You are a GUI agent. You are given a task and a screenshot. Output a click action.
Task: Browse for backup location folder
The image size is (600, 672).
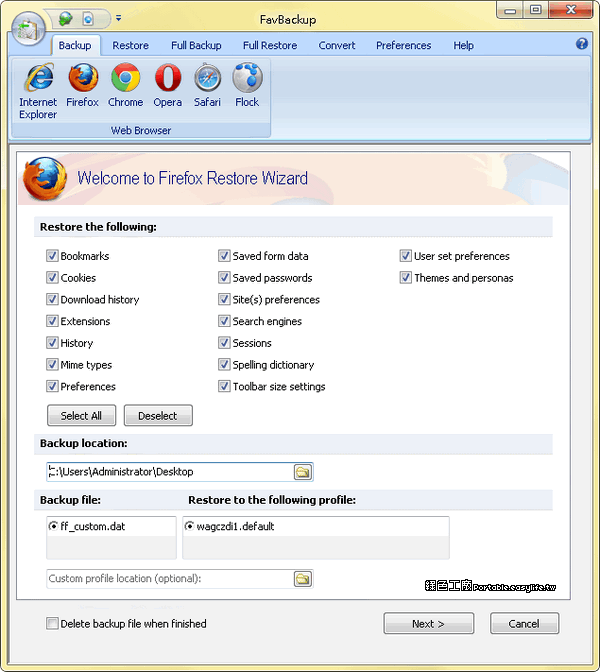(303, 472)
